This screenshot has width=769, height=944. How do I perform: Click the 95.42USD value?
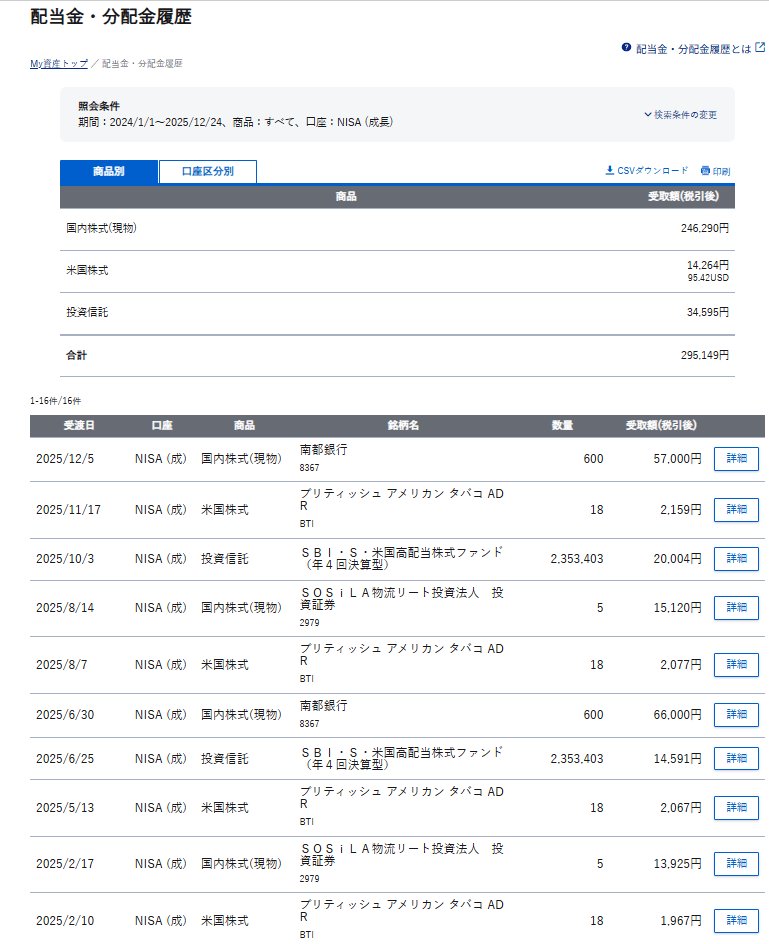tap(708, 278)
